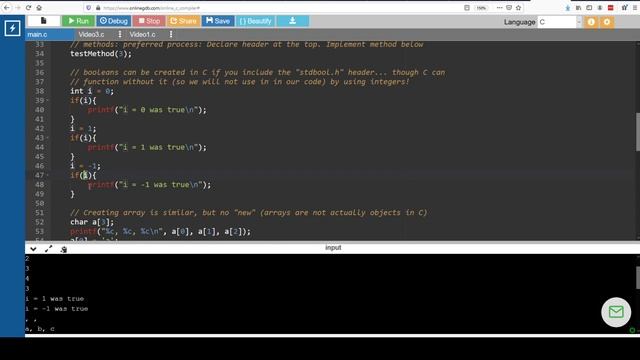Open the Video3.c tab
Image resolution: width=640 pixels, height=360 pixels.
[x=91, y=35]
